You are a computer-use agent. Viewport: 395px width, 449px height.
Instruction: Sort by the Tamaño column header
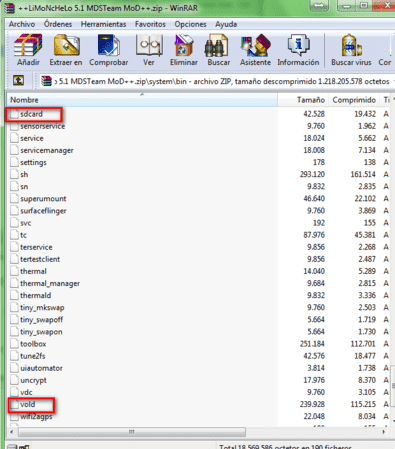(303, 100)
